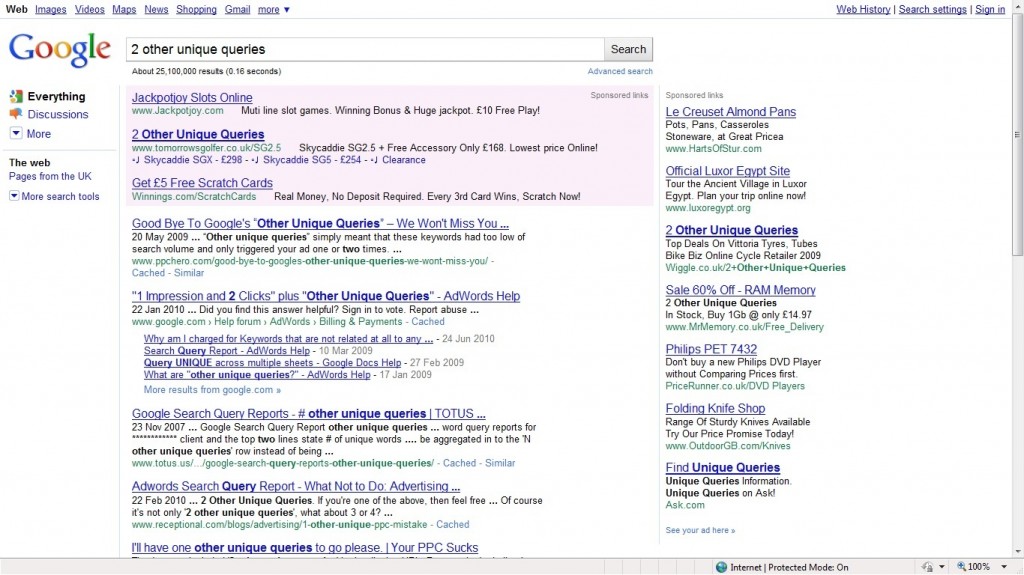Click the Google logo
Viewport: 1024px width, 575px height.
(59, 50)
